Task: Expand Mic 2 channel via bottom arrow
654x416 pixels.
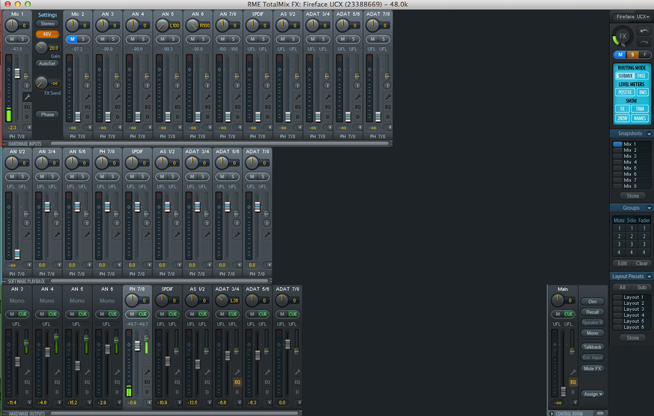Action: (89, 127)
